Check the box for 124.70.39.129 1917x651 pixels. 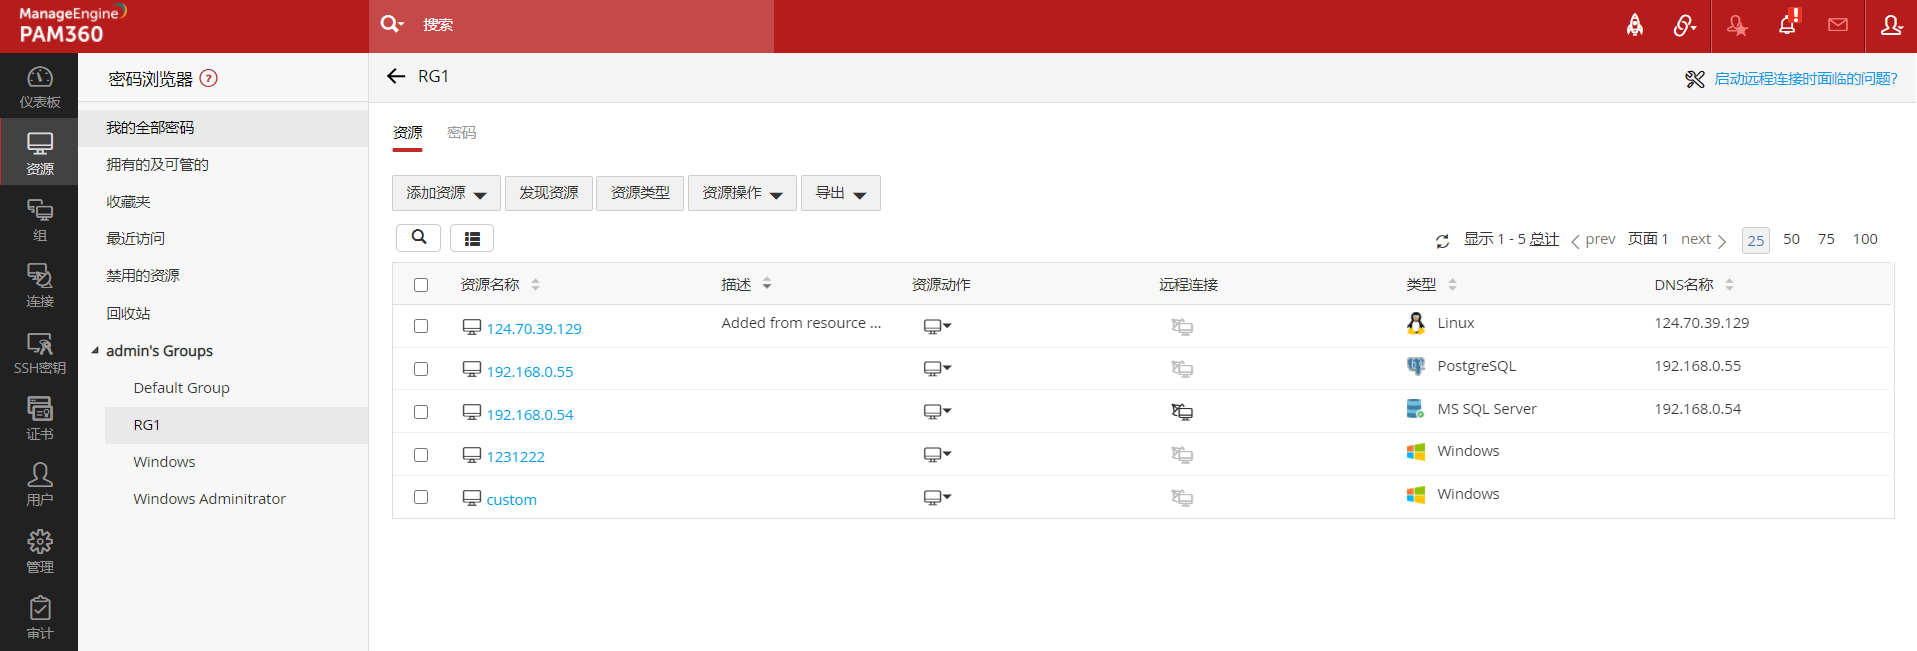[421, 326]
